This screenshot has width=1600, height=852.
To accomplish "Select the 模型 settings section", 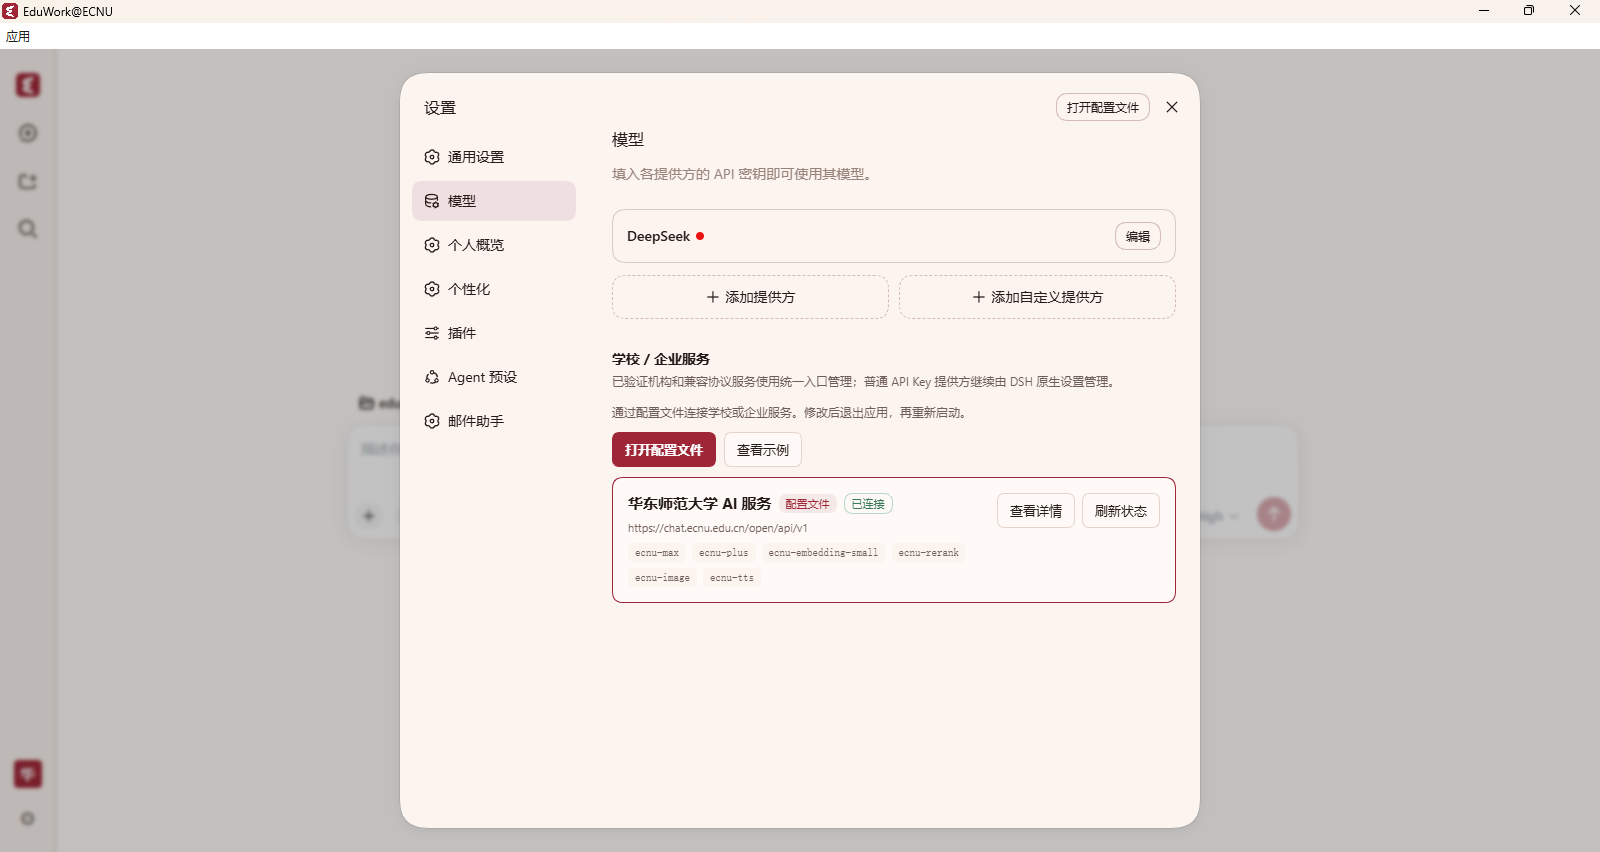I will 494,201.
